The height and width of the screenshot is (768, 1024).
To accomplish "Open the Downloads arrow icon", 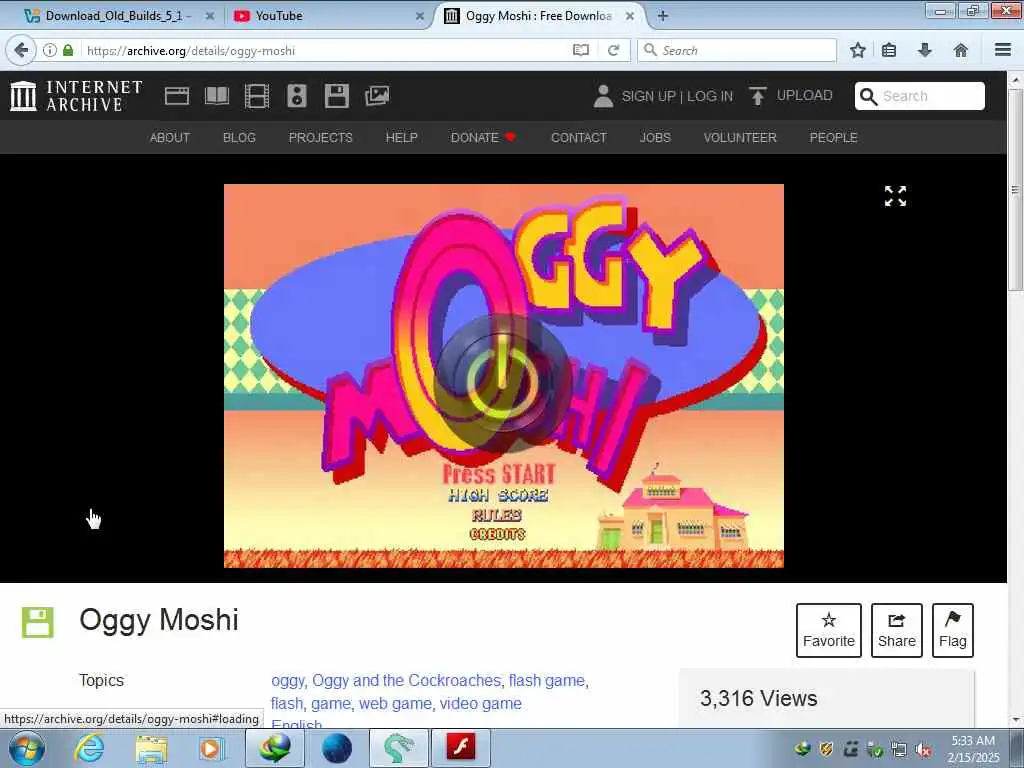I will click(925, 50).
